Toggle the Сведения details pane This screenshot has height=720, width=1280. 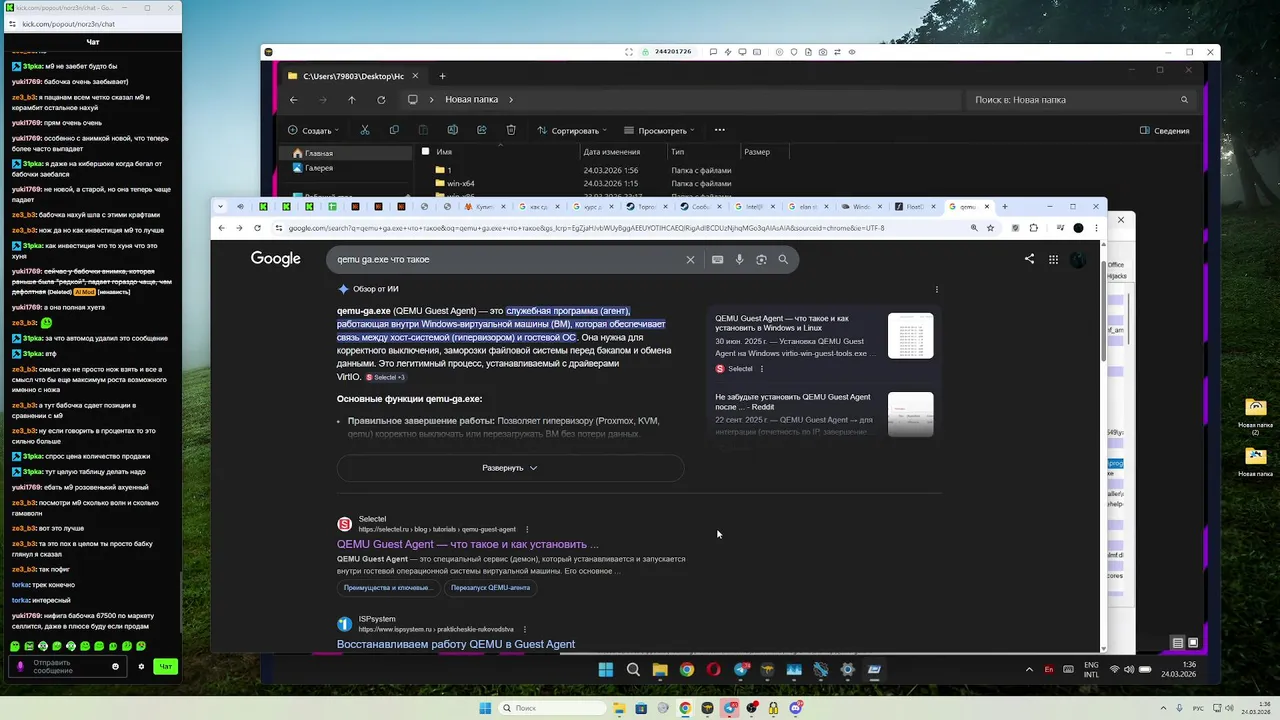pyautogui.click(x=1165, y=130)
